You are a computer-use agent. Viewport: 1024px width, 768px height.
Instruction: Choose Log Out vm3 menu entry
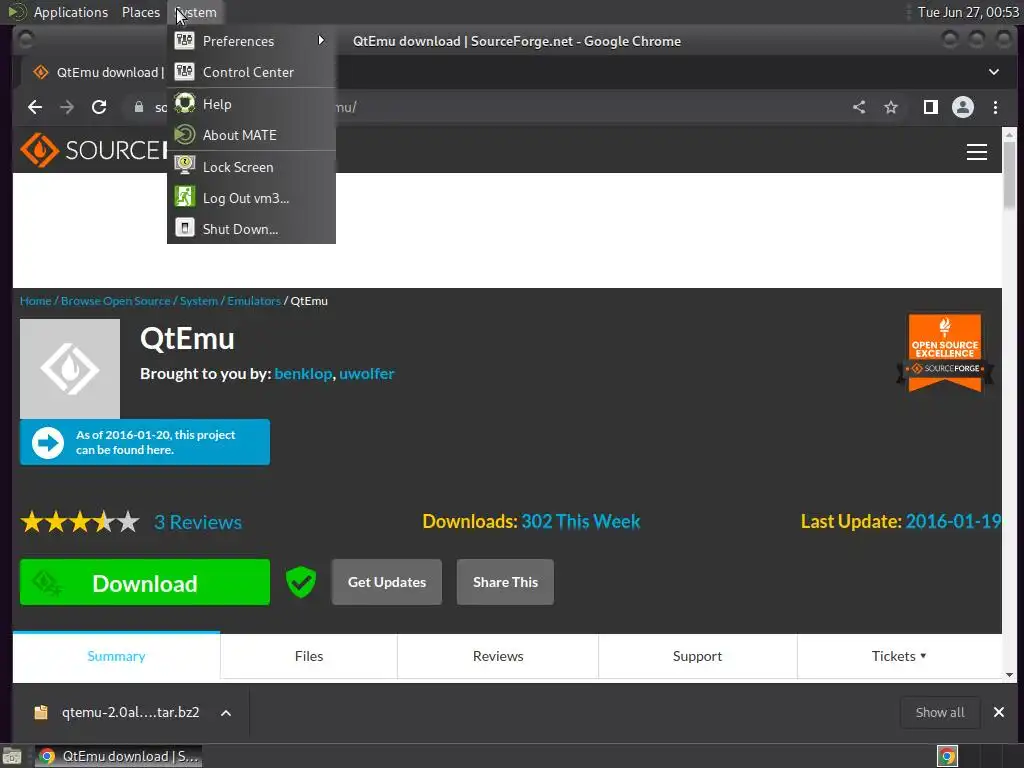click(251, 198)
